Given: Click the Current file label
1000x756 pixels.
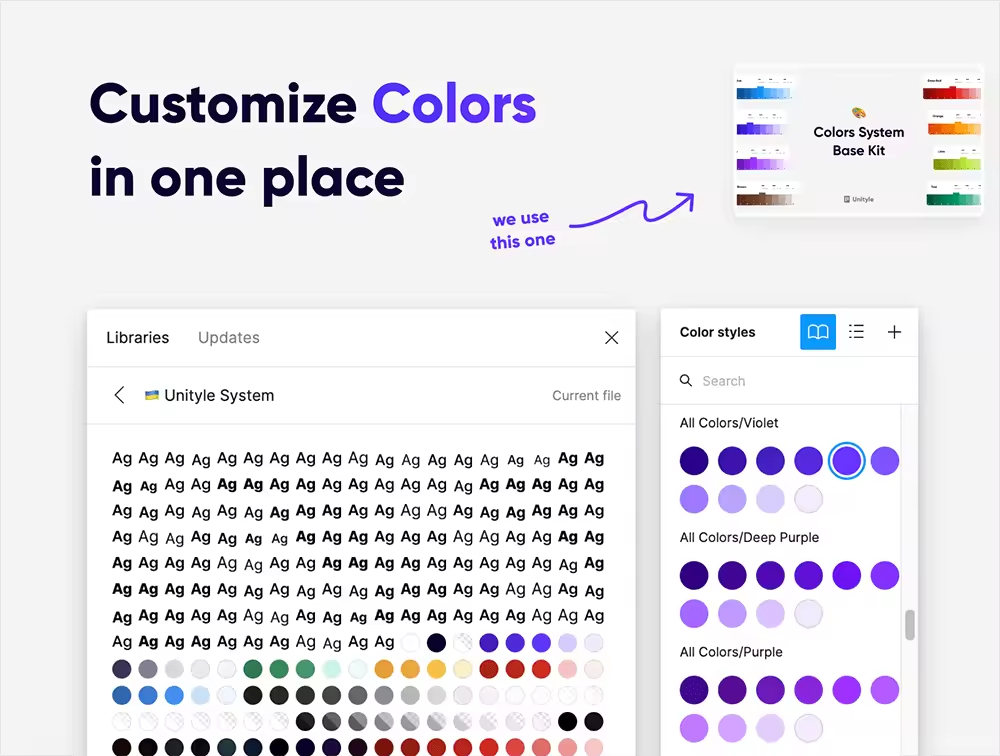Looking at the screenshot, I should click(586, 396).
